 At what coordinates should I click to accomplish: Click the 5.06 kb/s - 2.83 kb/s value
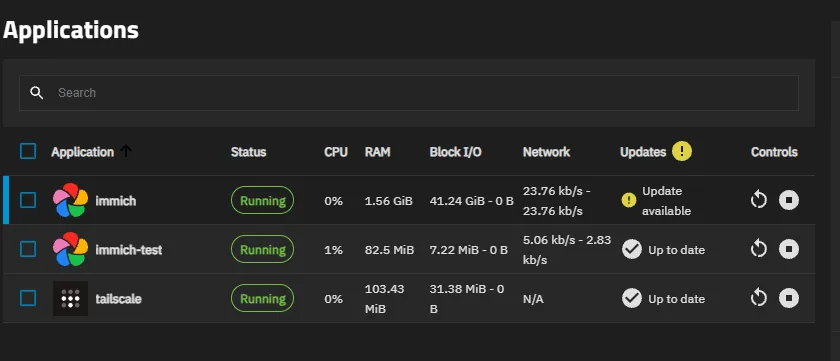click(567, 250)
